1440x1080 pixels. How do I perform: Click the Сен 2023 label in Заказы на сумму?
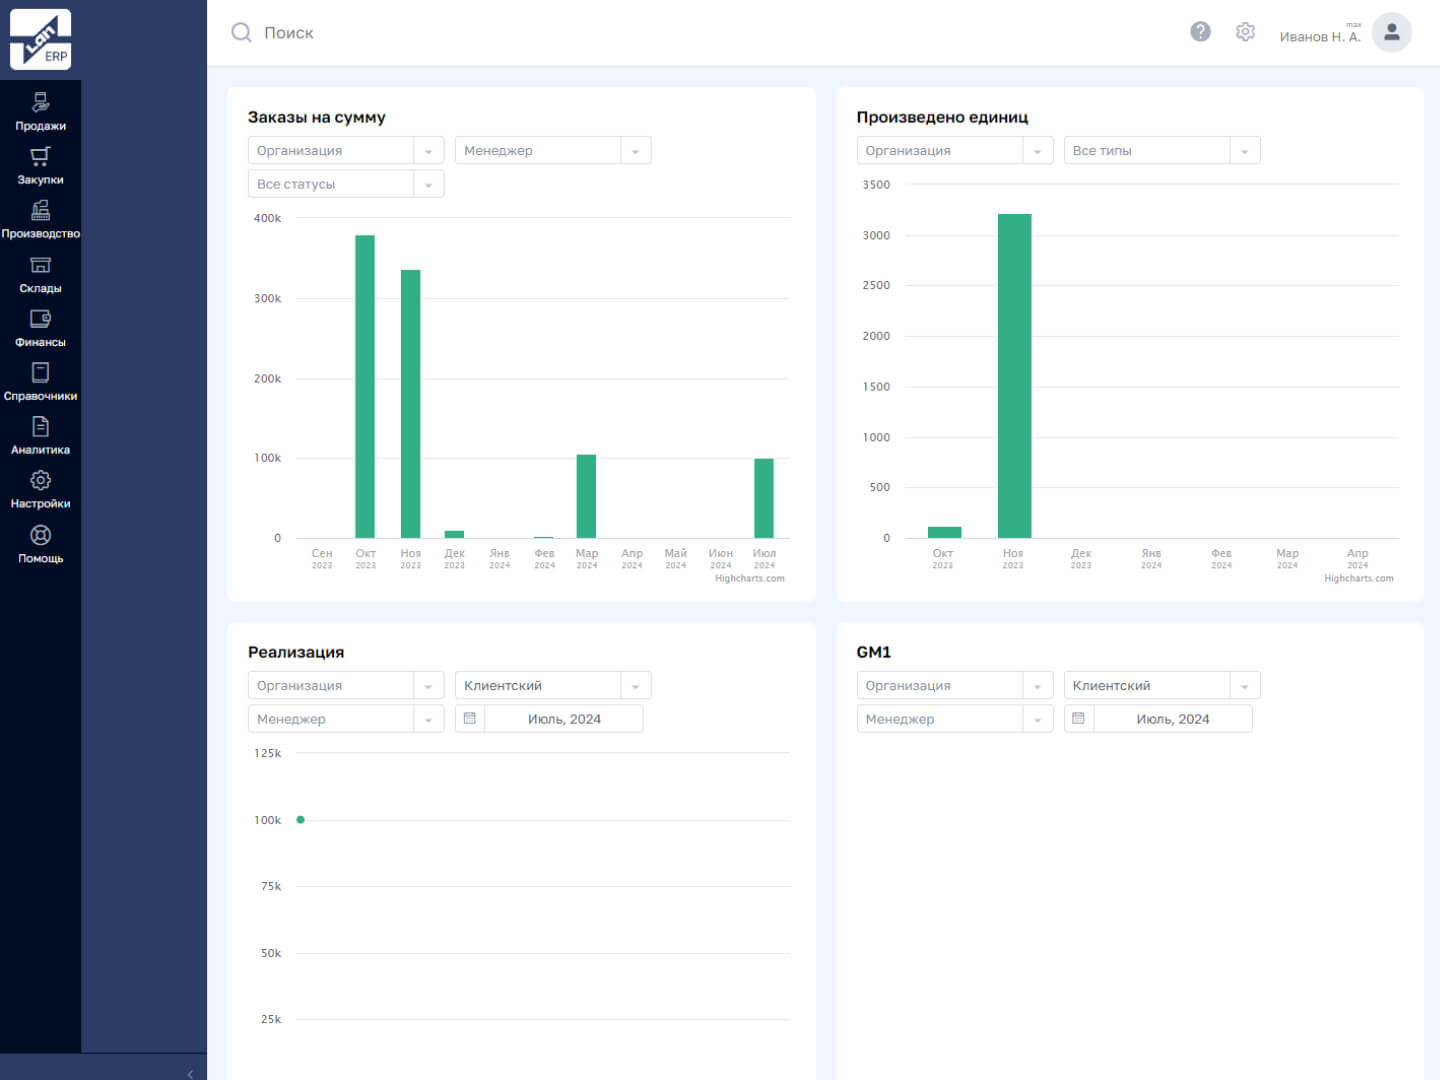click(322, 558)
